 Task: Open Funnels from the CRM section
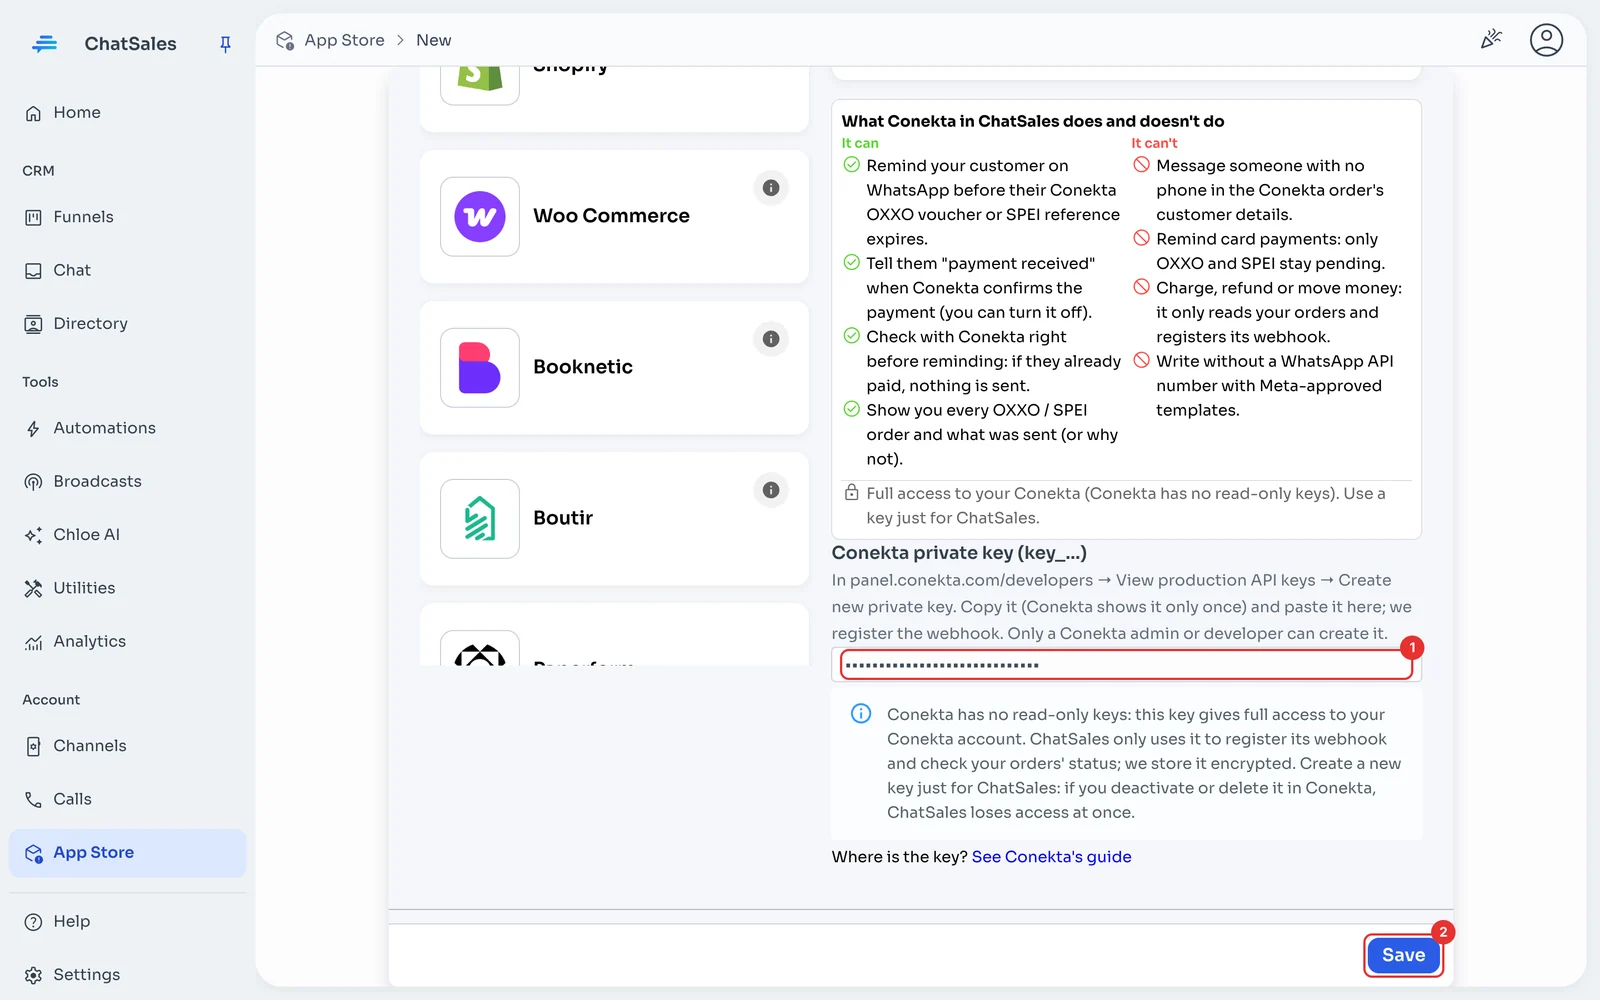[127, 217]
